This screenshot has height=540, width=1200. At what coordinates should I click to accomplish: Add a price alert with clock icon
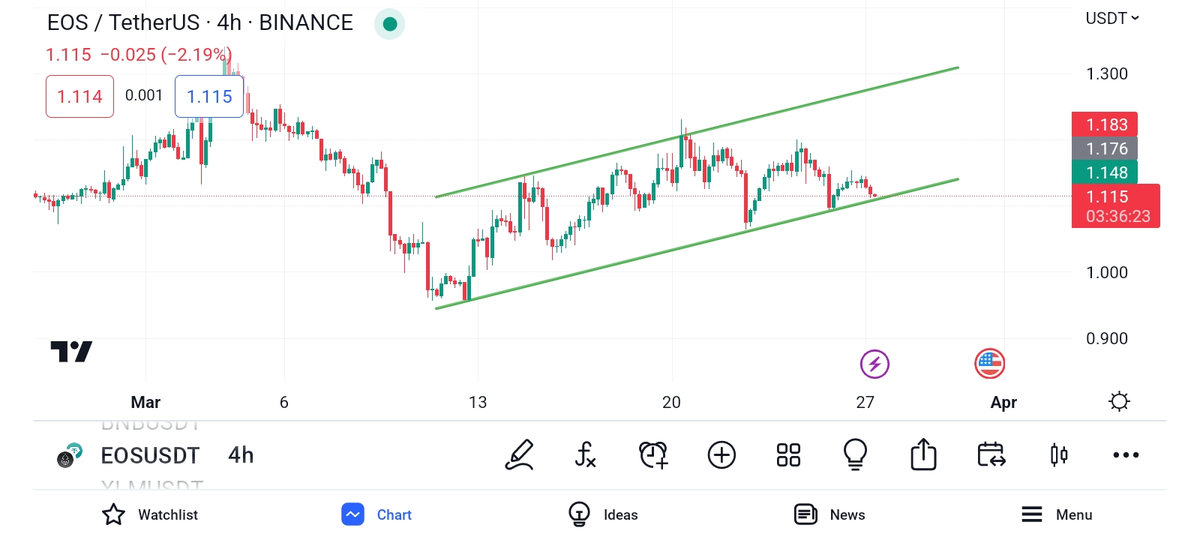(653, 456)
